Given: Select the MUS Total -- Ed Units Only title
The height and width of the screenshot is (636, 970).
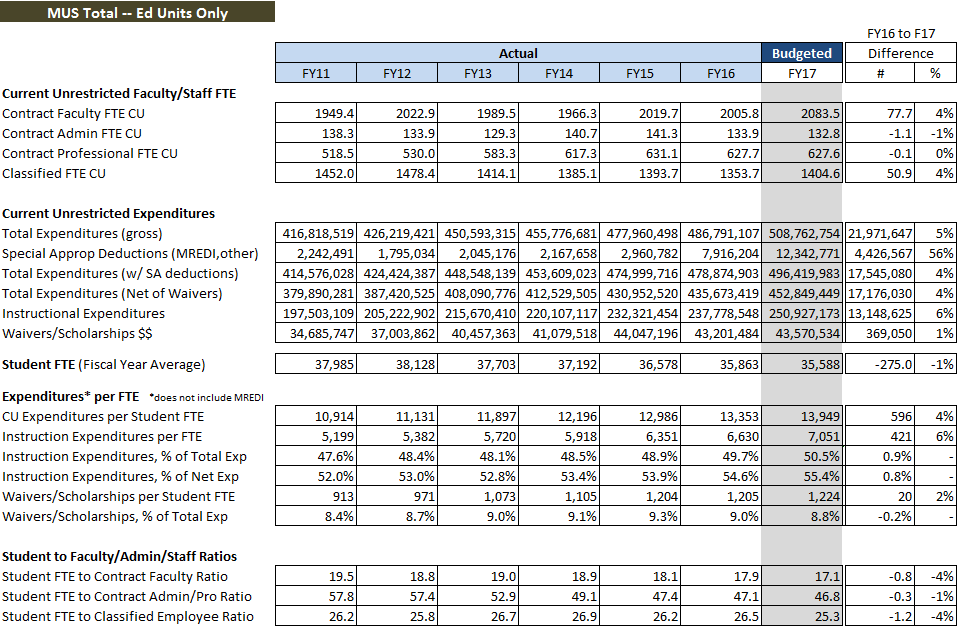Looking at the screenshot, I should pos(137,12).
